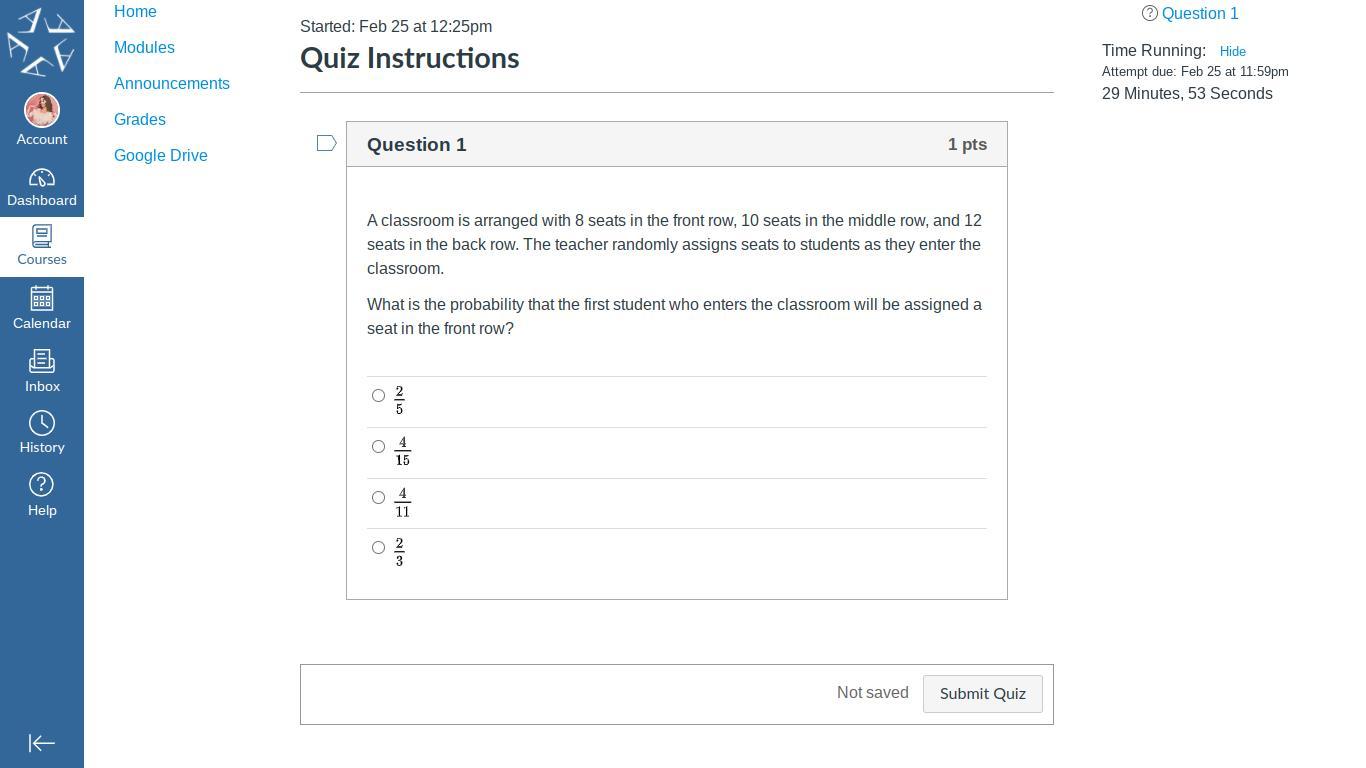Select the 4/15 answer radio button

(x=378, y=447)
